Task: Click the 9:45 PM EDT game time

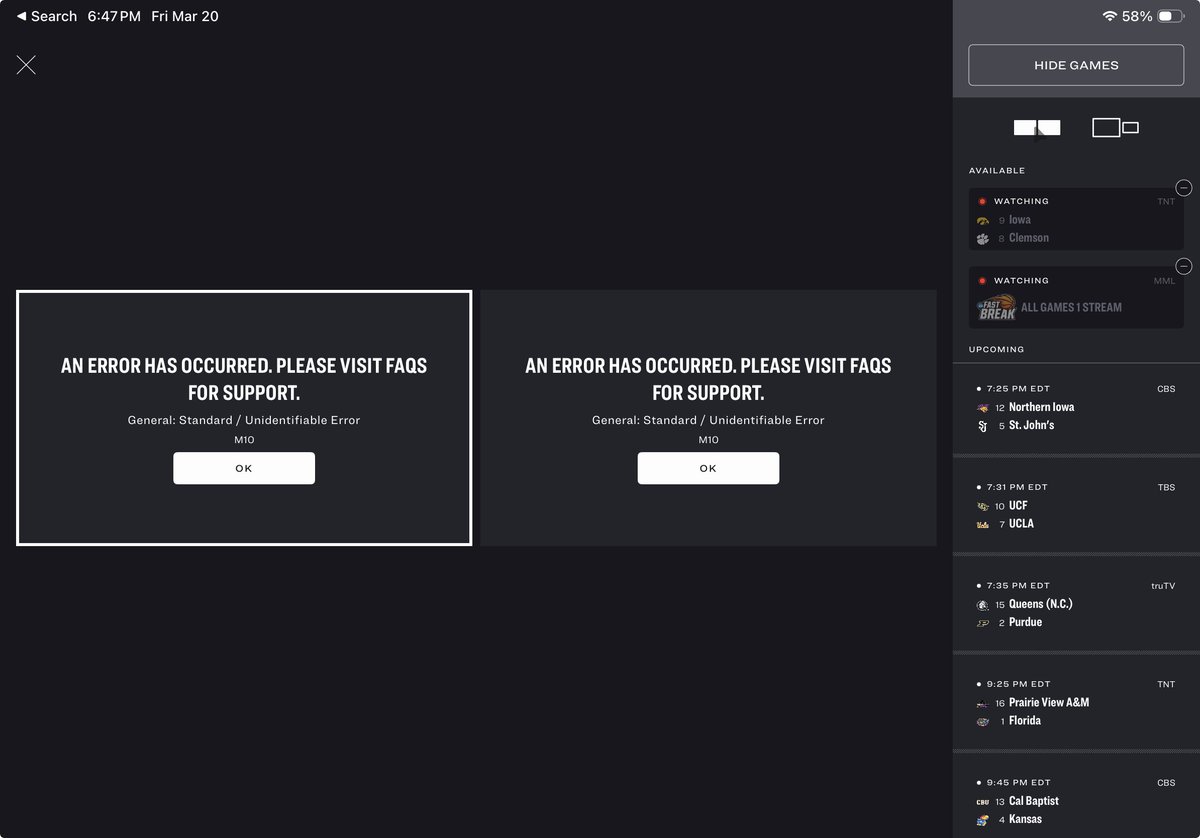Action: [x=1017, y=783]
